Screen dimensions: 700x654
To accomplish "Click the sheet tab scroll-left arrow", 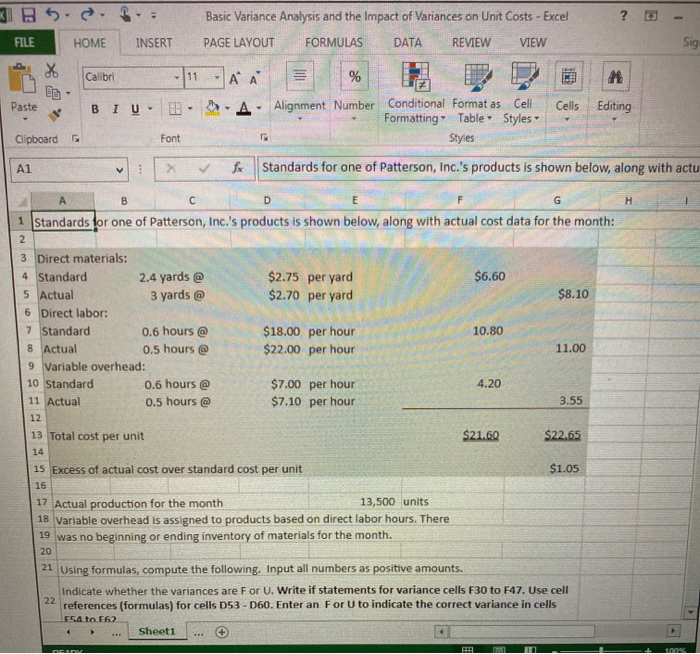I will [68, 632].
